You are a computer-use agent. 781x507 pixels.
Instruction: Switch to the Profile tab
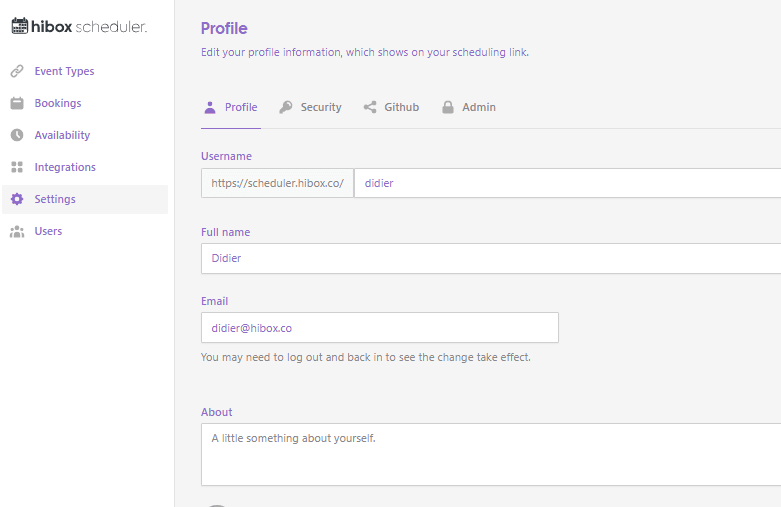coord(240,107)
